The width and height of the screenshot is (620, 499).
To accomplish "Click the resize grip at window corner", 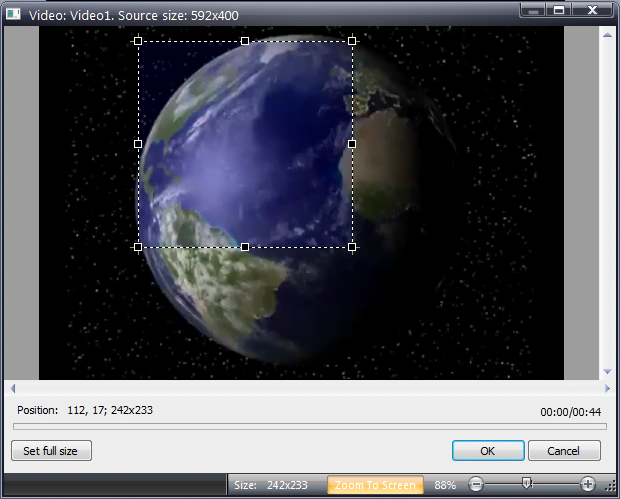I will [611, 486].
